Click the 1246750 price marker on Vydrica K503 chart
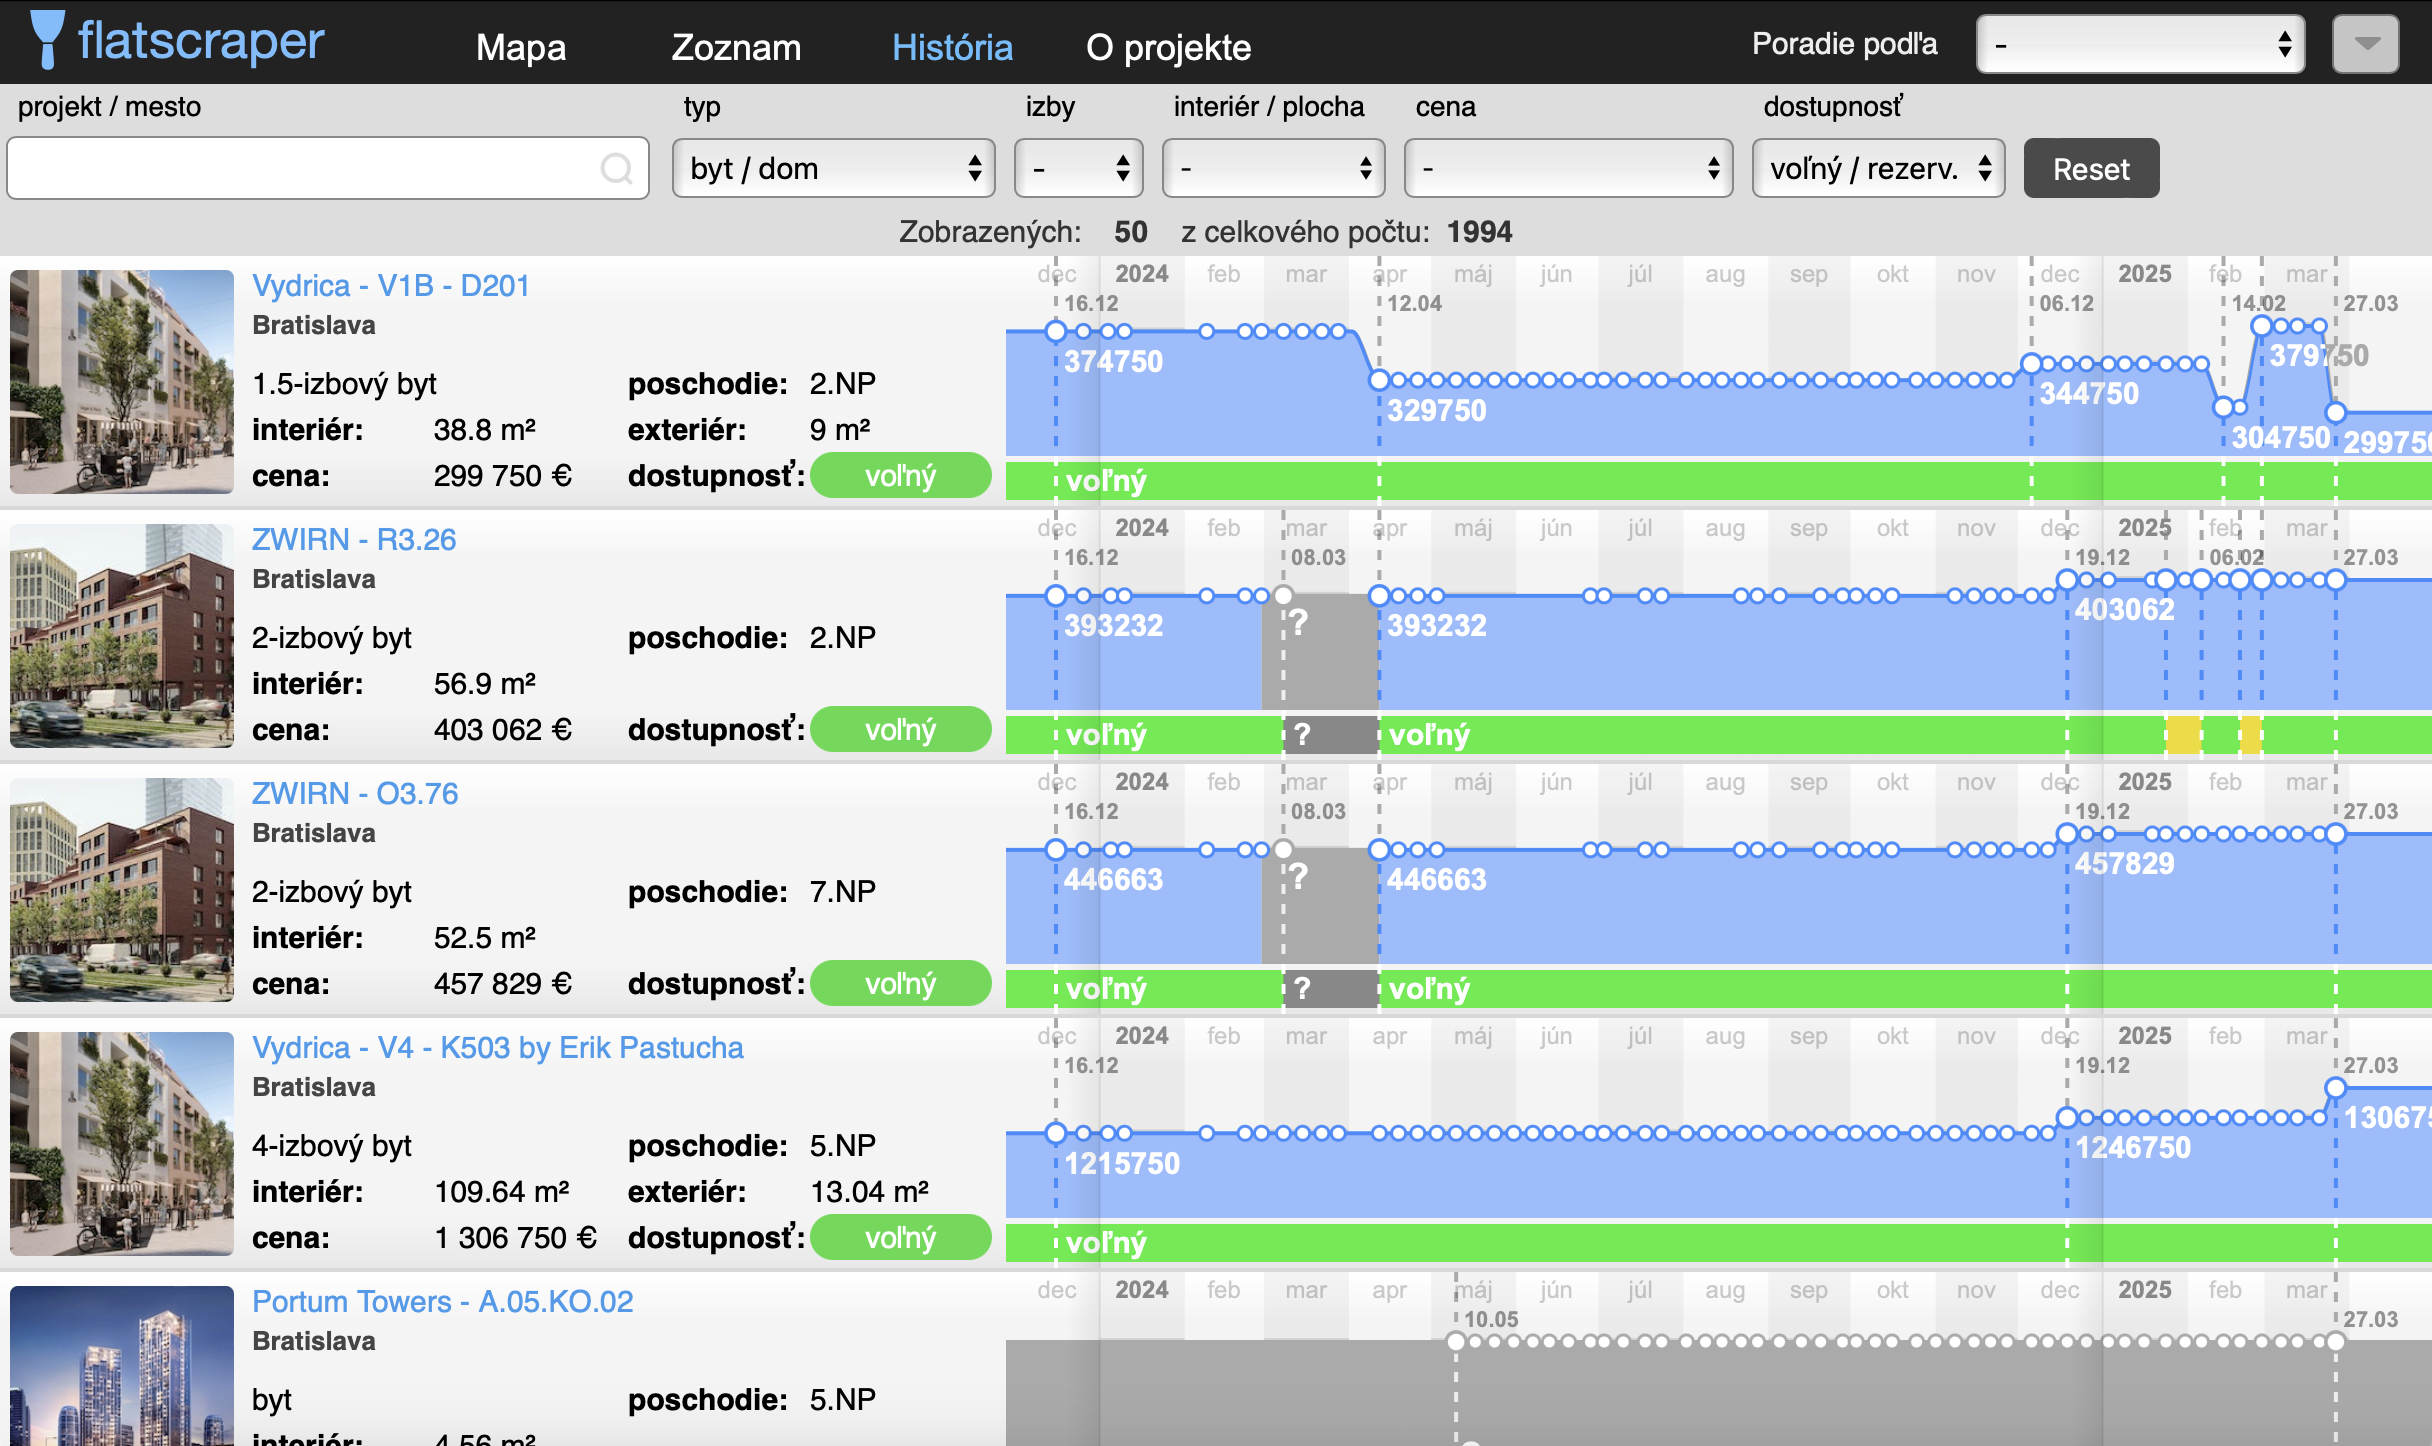 pyautogui.click(x=2068, y=1118)
